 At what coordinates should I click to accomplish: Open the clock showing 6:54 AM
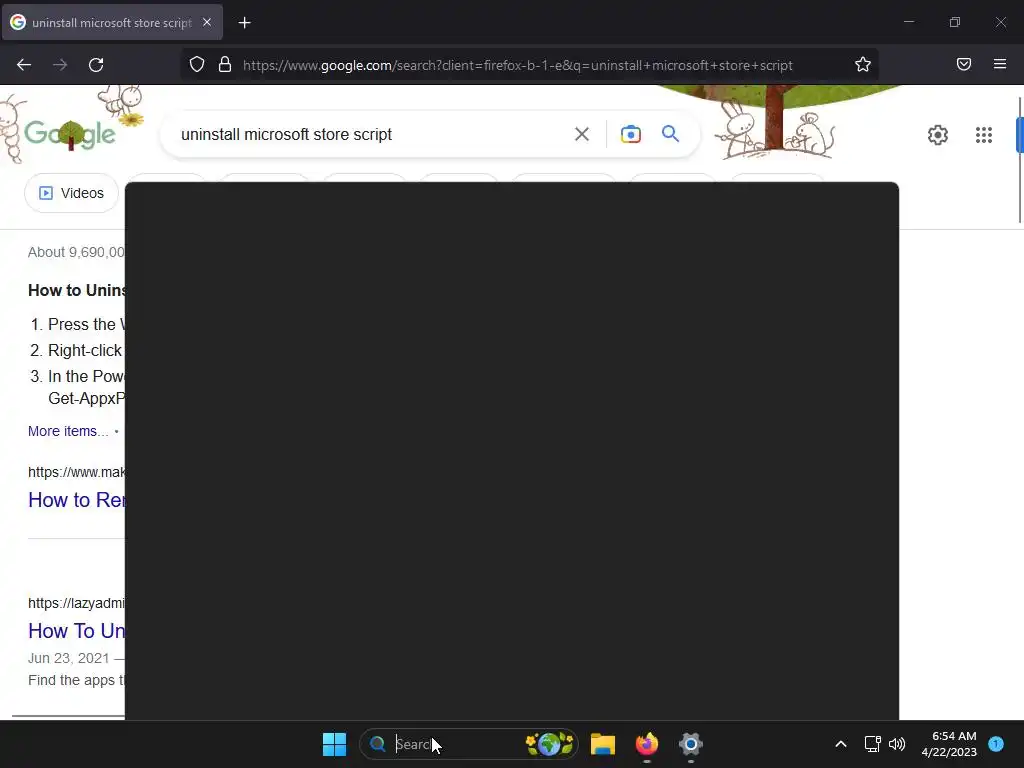click(x=949, y=744)
